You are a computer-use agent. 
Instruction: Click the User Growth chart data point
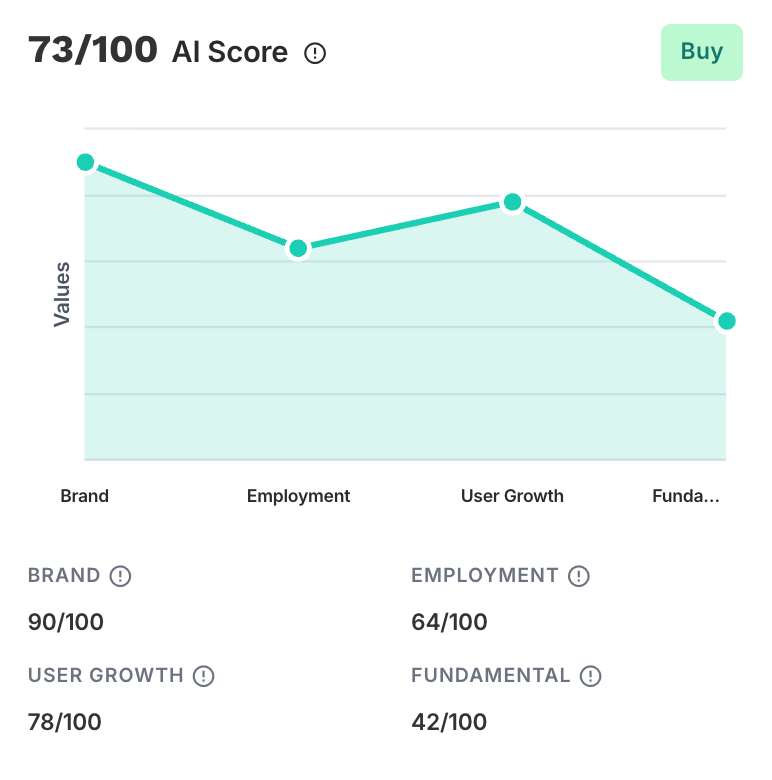tap(512, 202)
